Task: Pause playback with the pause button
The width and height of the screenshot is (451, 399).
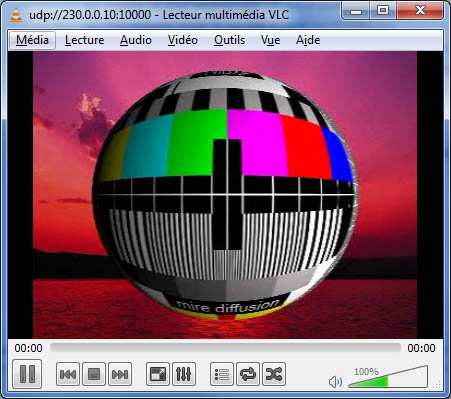Action: (27, 374)
